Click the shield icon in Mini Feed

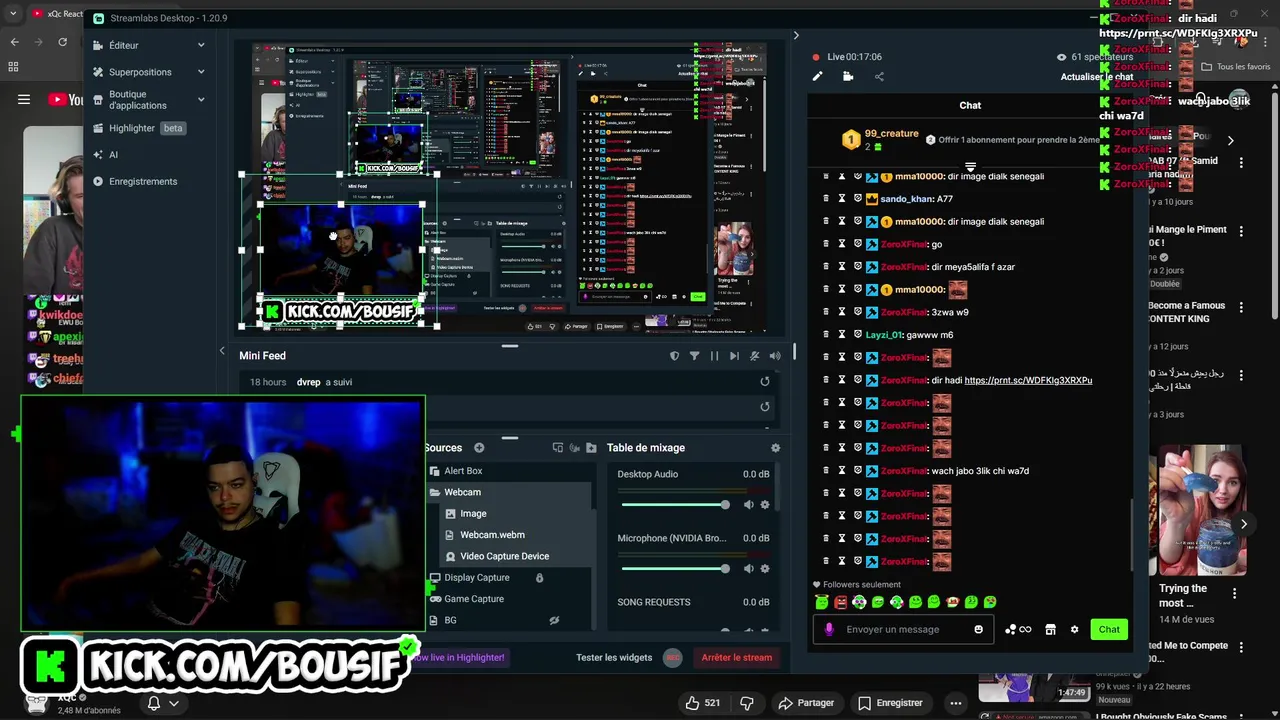pos(674,356)
